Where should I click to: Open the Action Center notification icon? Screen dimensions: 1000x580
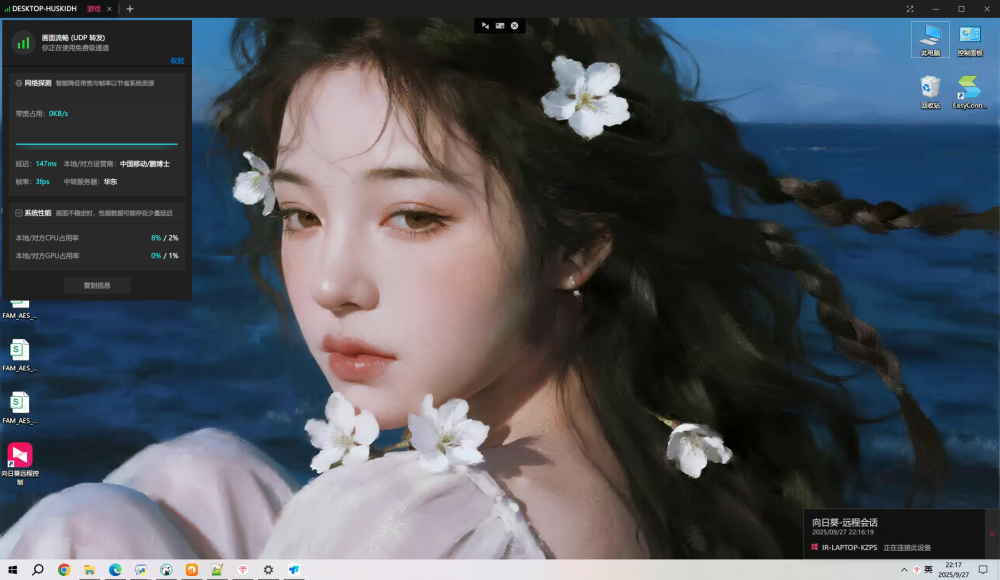click(983, 570)
